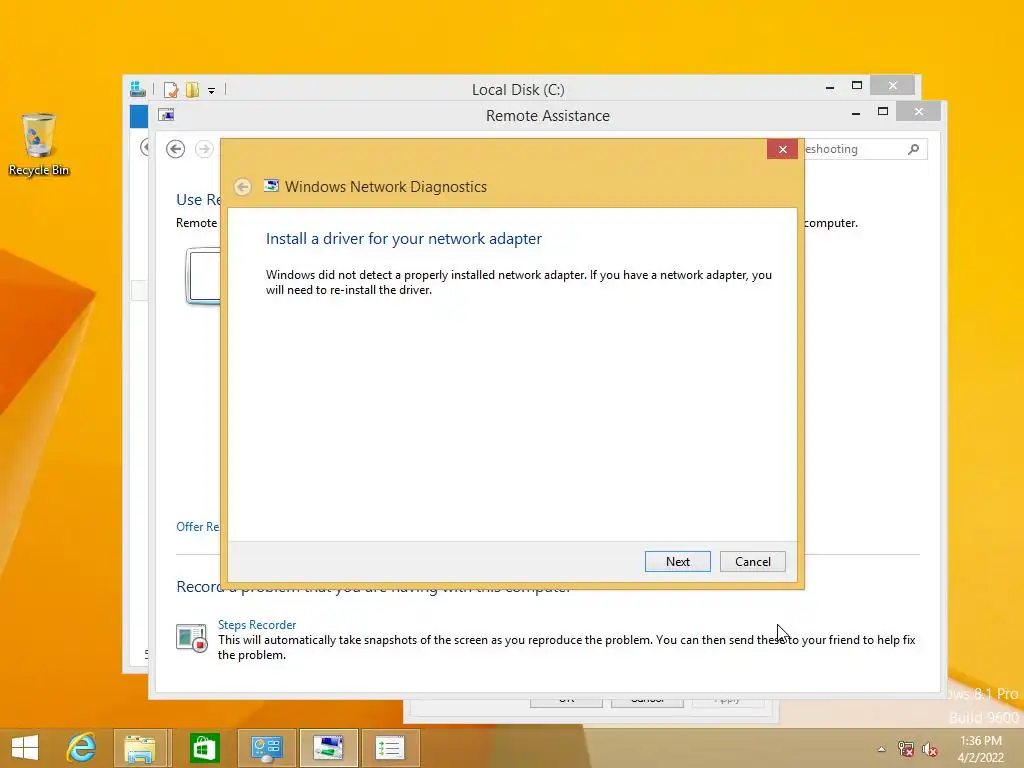This screenshot has height=768, width=1024.
Task: Open the Steps Recorder link
Action: point(257,625)
